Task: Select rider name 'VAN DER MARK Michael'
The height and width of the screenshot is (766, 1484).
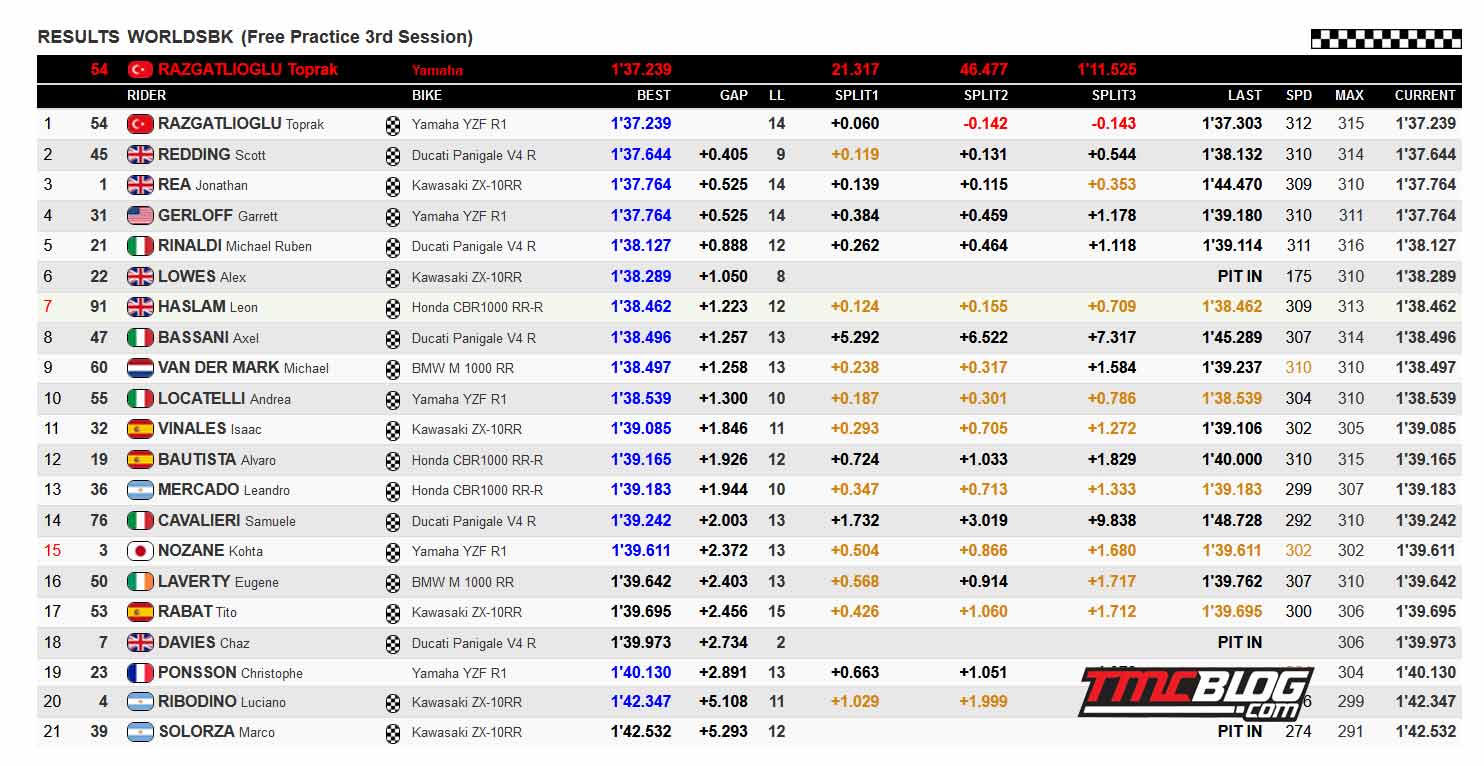Action: tap(243, 368)
